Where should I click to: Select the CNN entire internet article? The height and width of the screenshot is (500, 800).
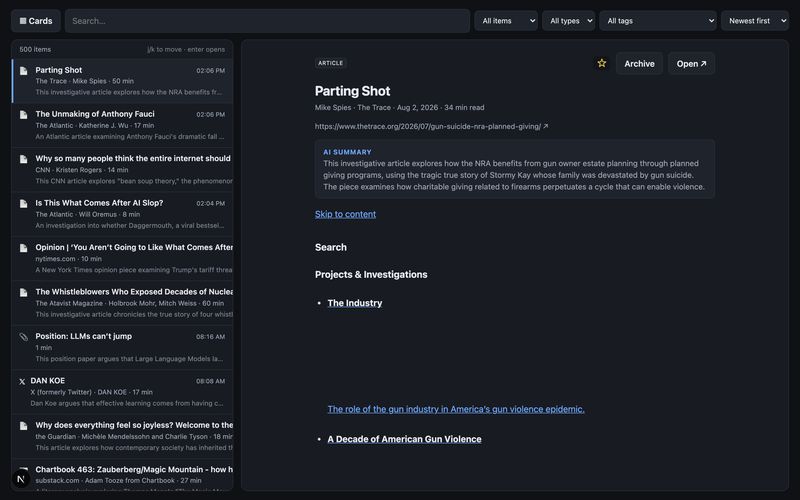point(122,170)
